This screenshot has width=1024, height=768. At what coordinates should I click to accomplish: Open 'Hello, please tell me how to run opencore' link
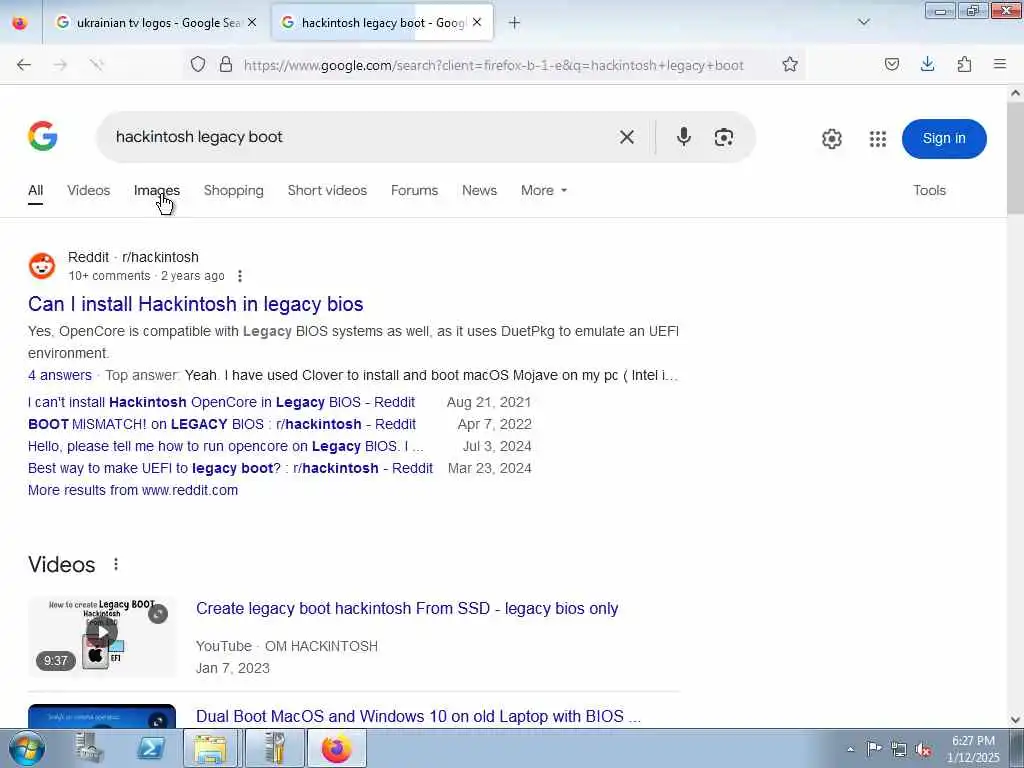click(225, 447)
